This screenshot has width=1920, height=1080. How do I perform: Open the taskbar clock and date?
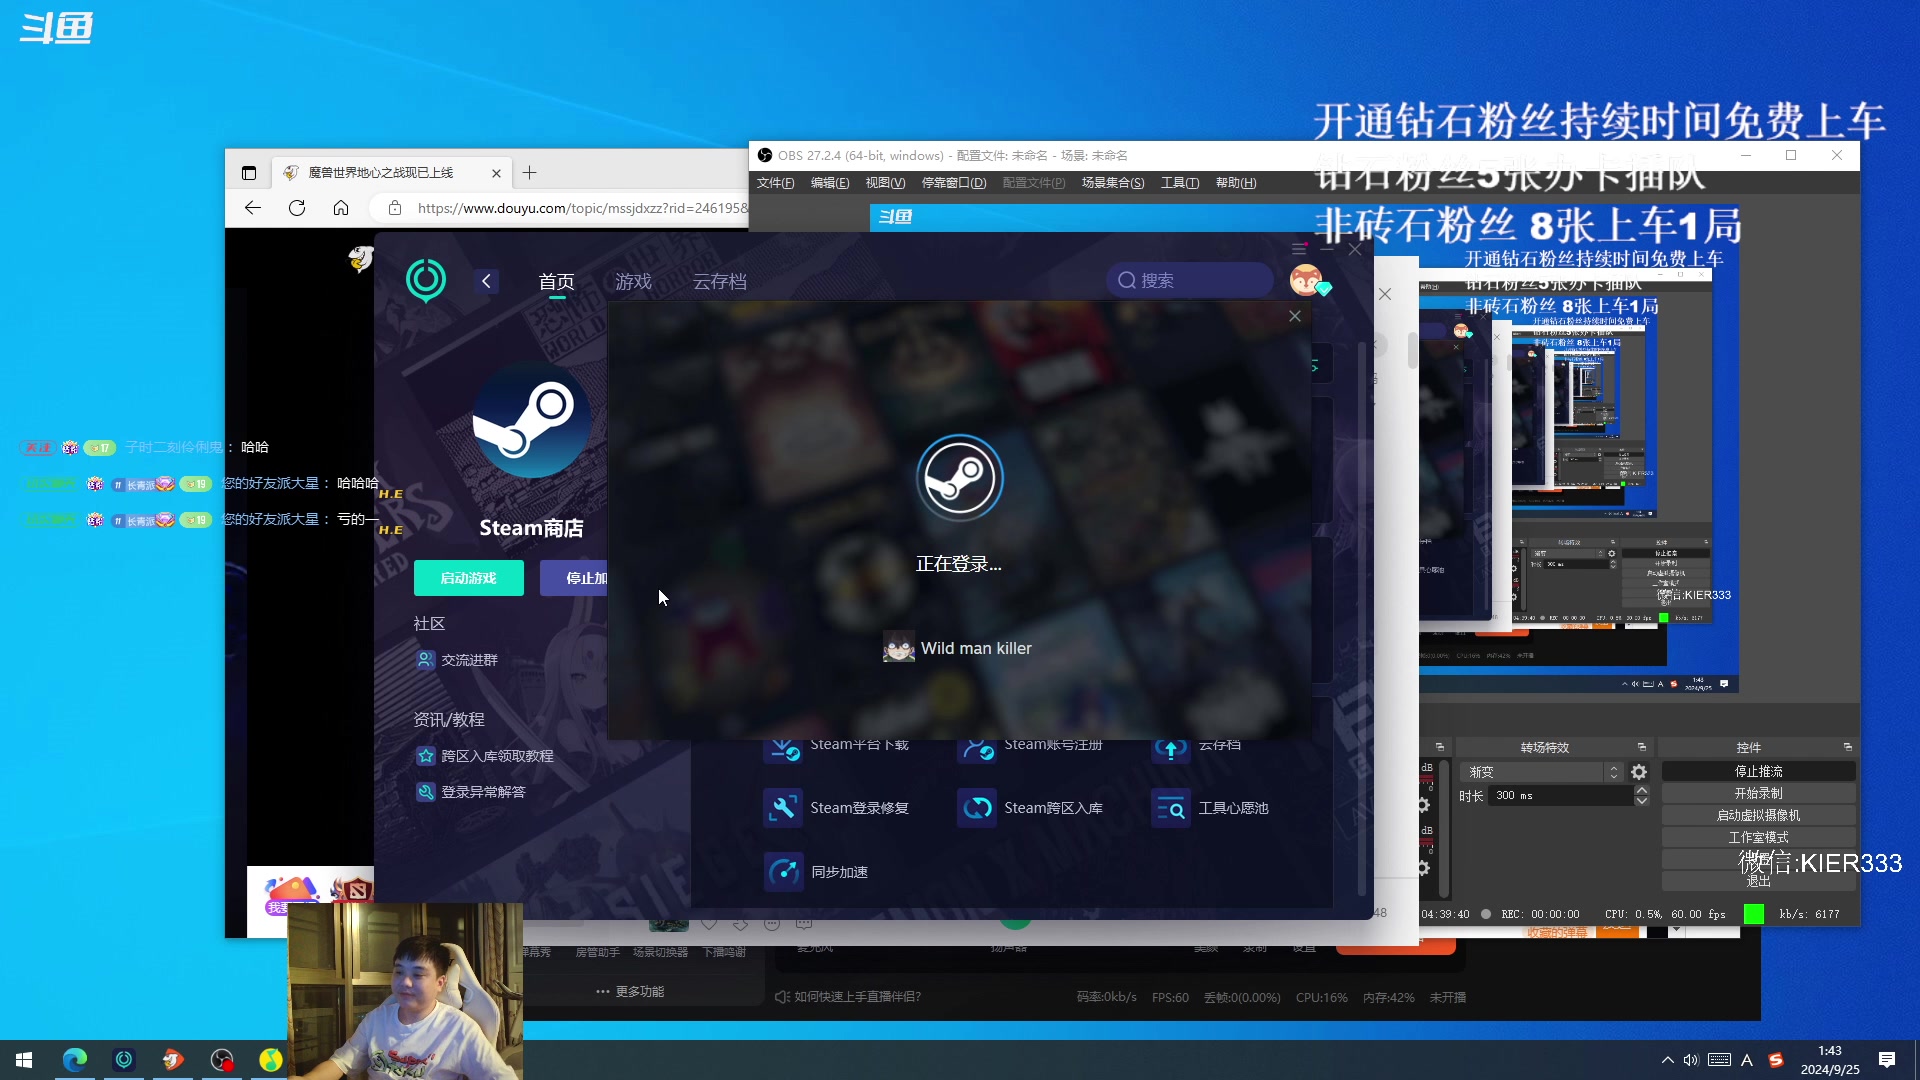(x=1830, y=1060)
